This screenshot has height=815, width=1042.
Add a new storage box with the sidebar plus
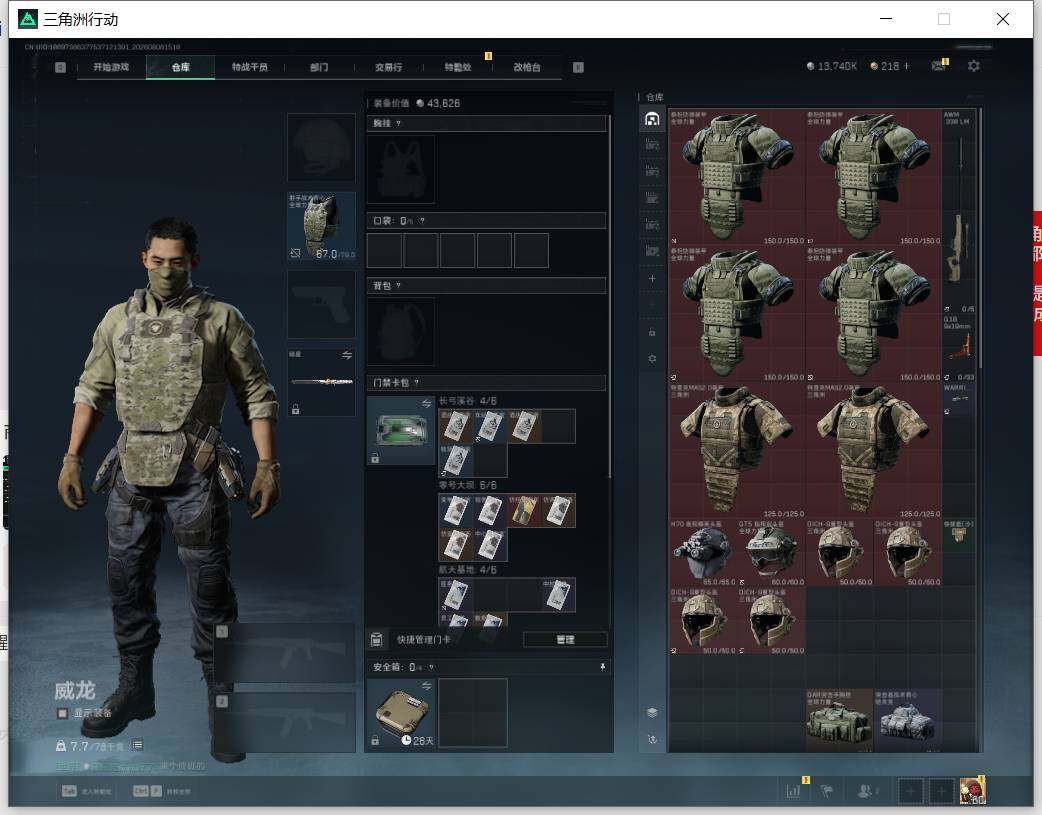pyautogui.click(x=652, y=279)
